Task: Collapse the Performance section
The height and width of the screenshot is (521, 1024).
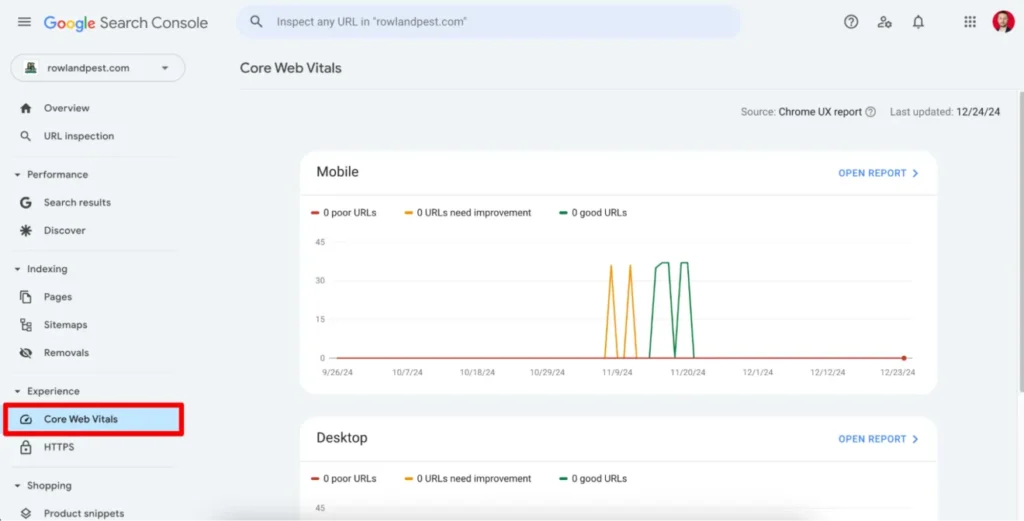Action: [x=18, y=175]
